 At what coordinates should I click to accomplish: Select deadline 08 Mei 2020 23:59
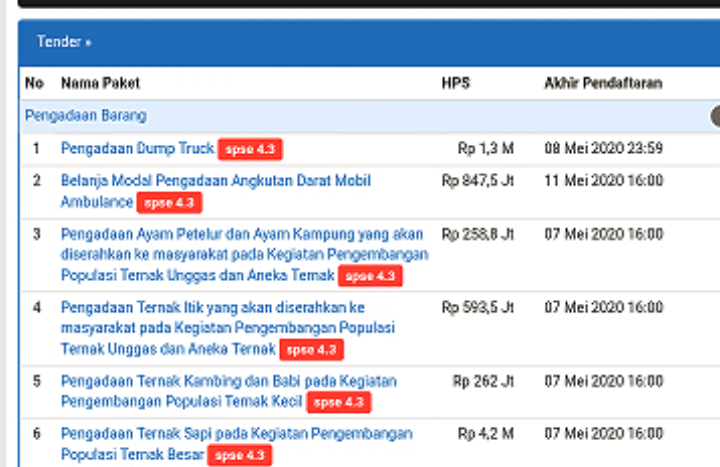point(604,148)
